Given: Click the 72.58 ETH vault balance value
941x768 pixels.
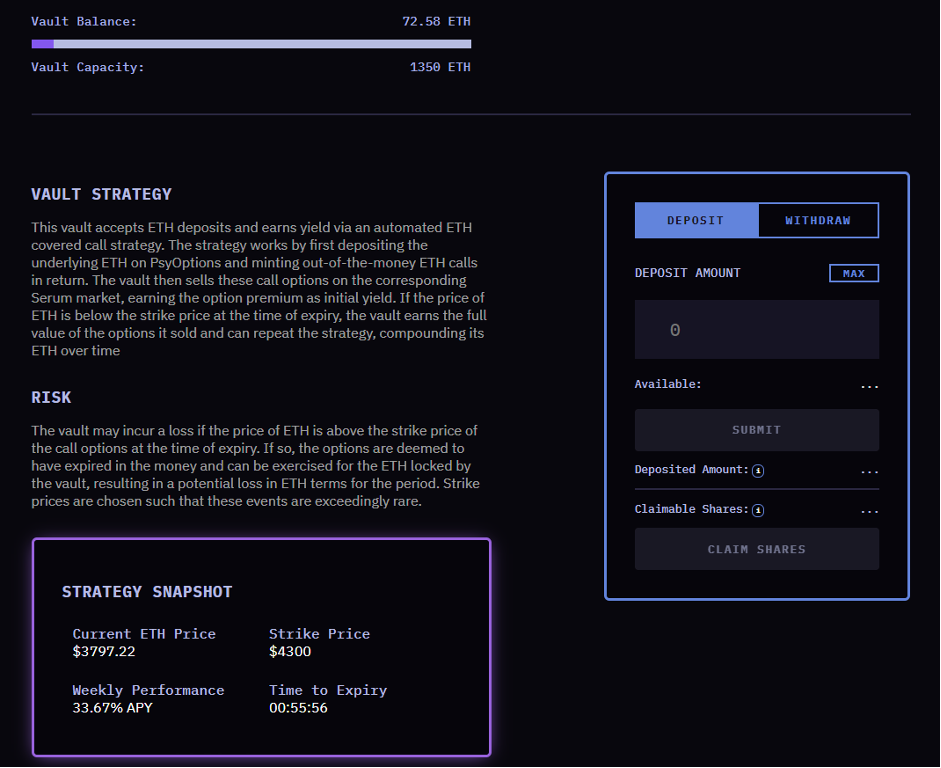Looking at the screenshot, I should coord(436,21).
